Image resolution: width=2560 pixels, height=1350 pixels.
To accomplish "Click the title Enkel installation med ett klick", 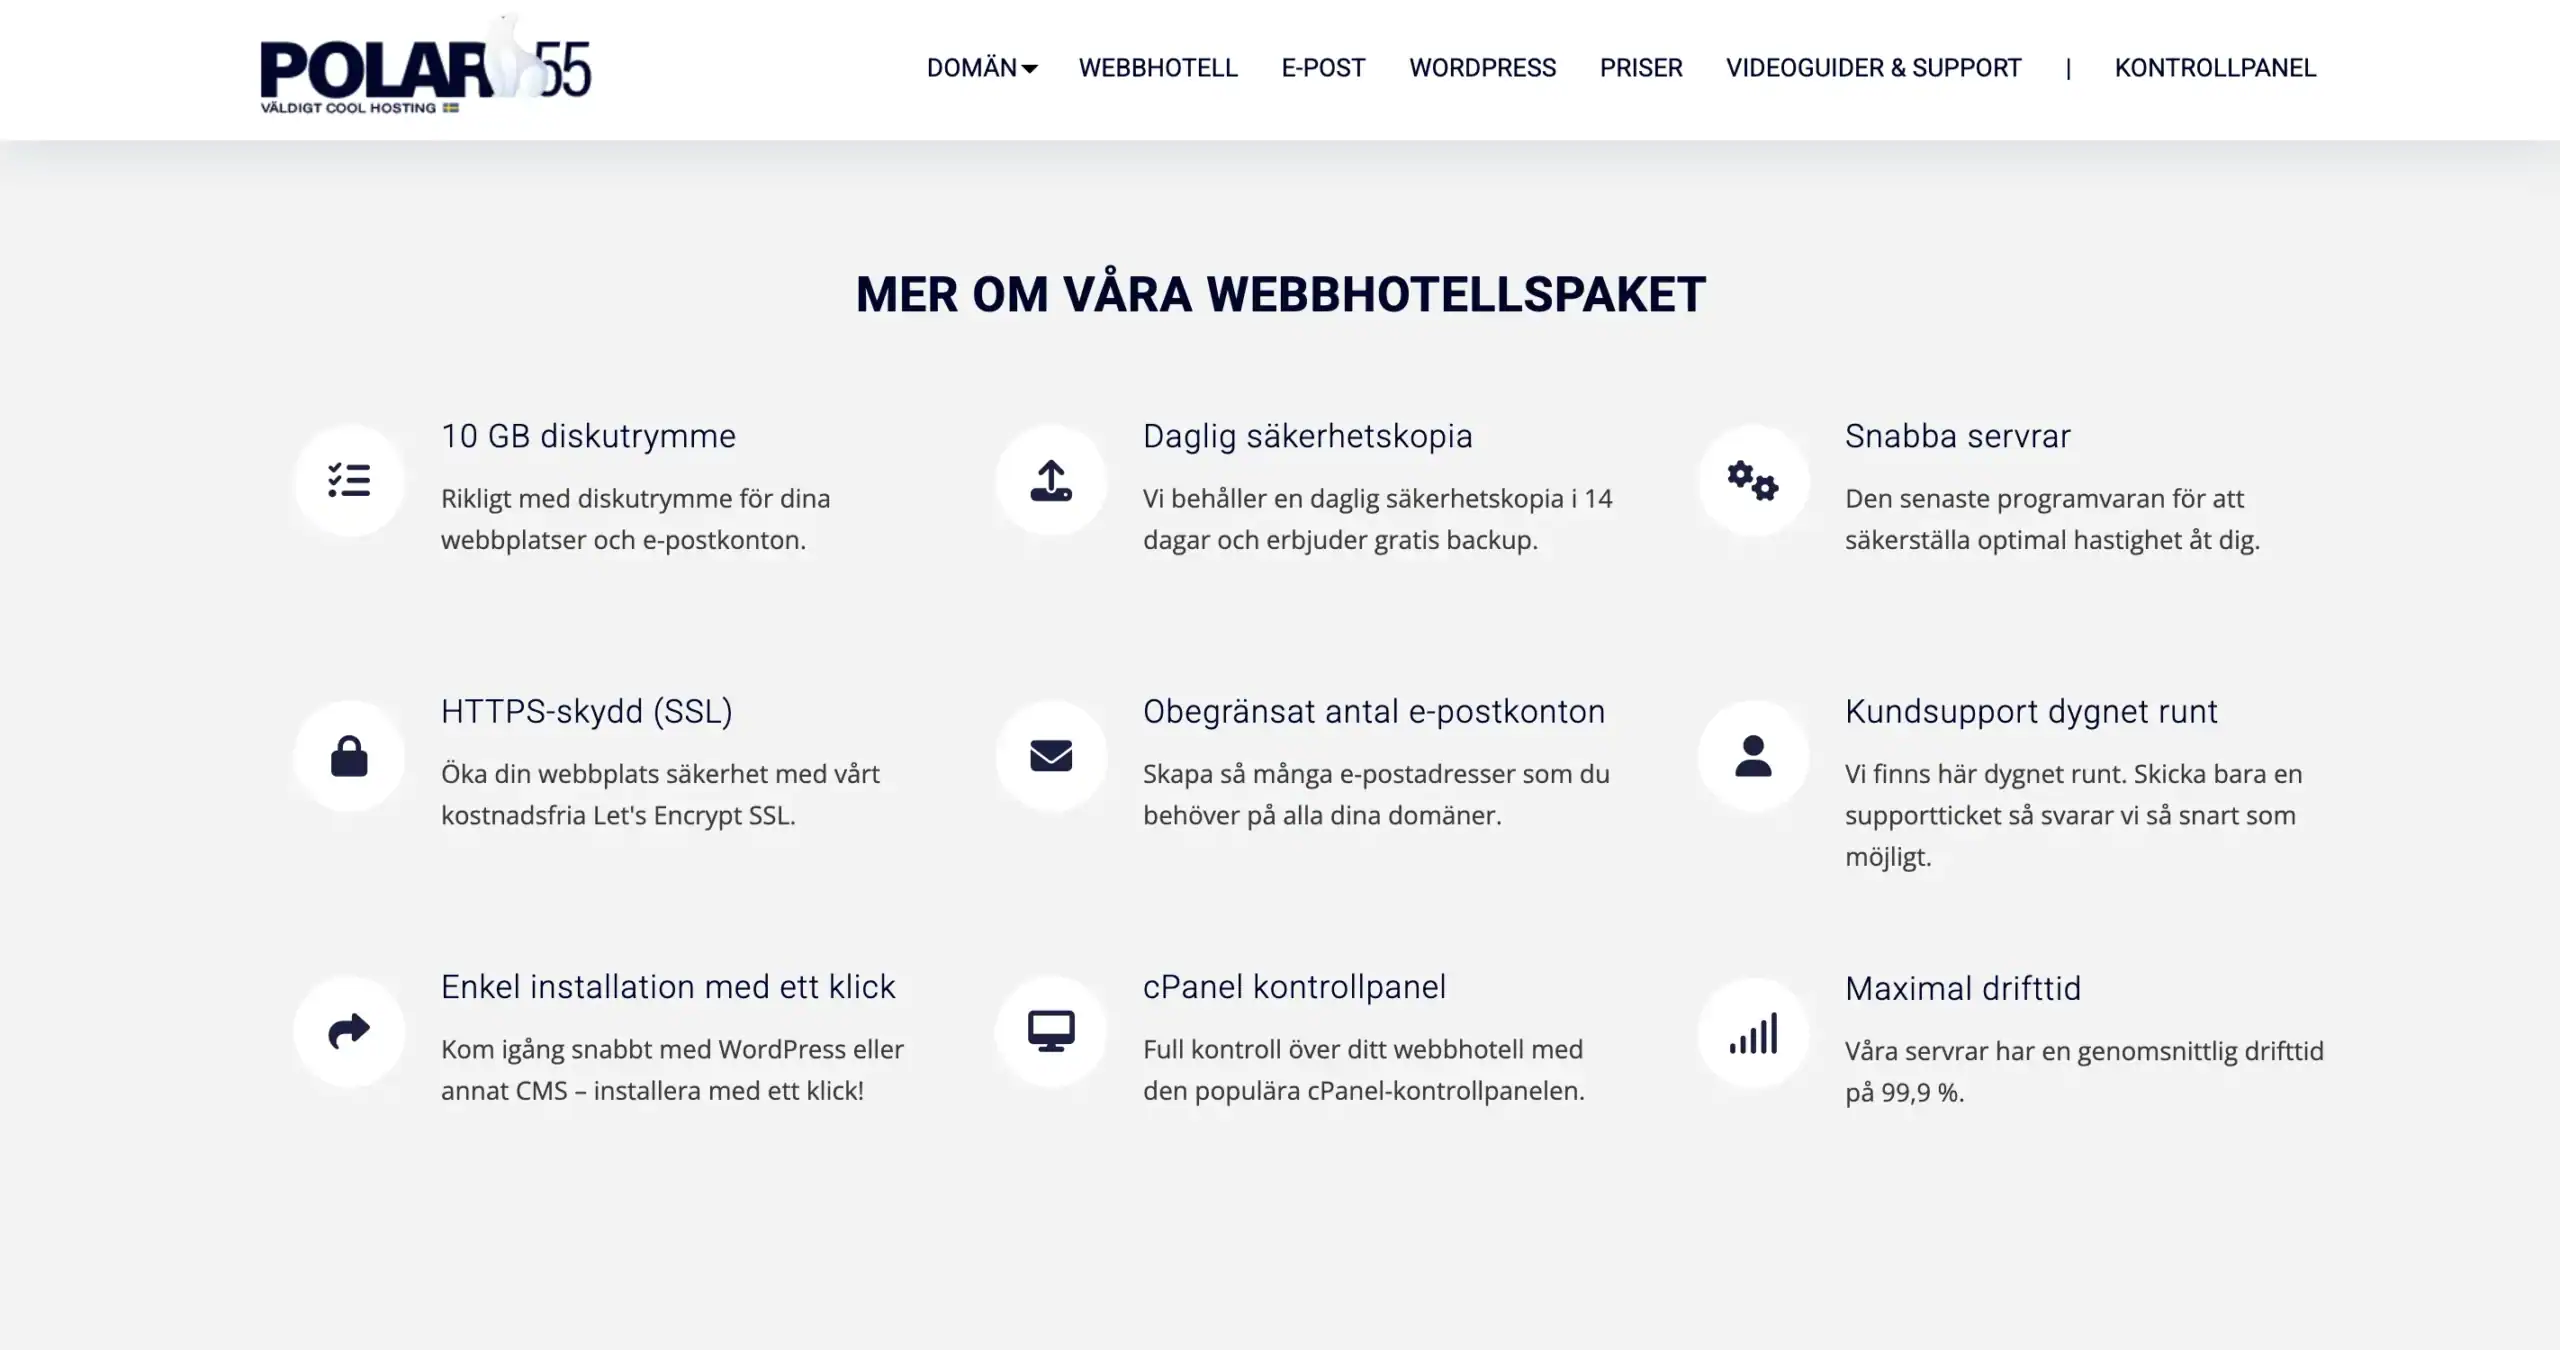I will click(668, 987).
